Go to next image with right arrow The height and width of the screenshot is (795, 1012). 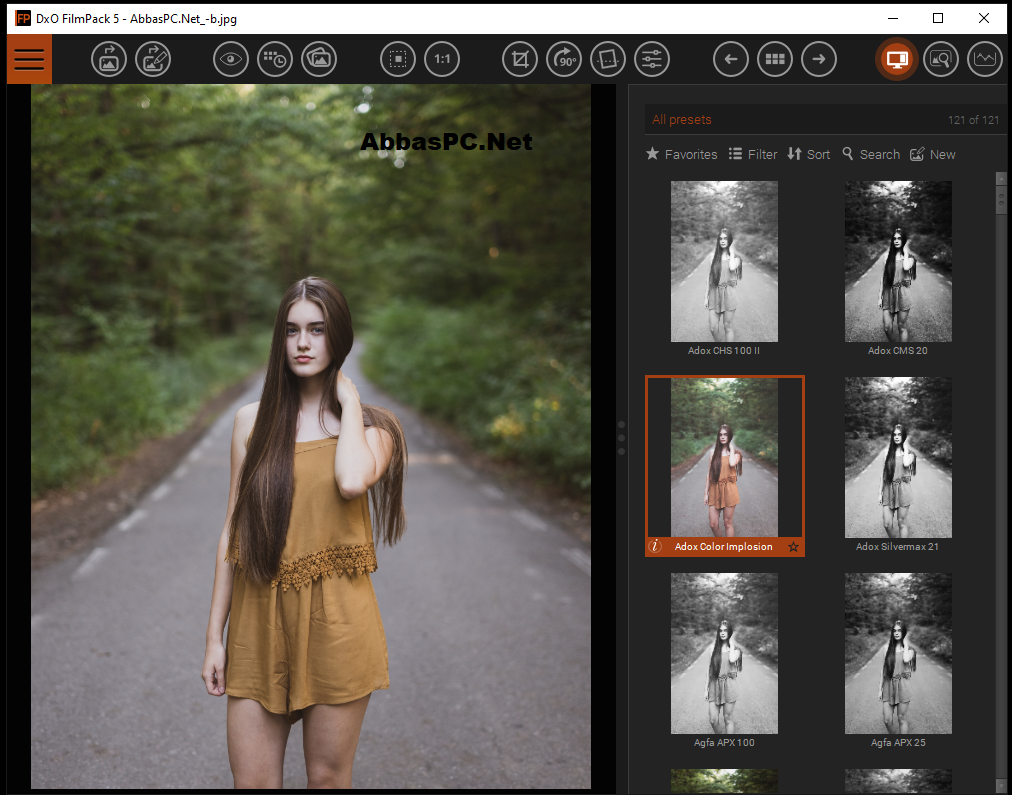819,59
